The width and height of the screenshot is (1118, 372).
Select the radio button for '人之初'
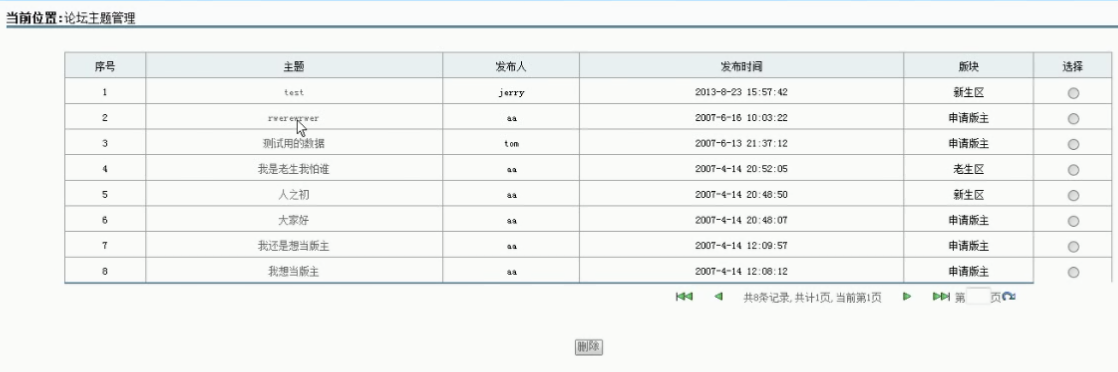[1073, 195]
